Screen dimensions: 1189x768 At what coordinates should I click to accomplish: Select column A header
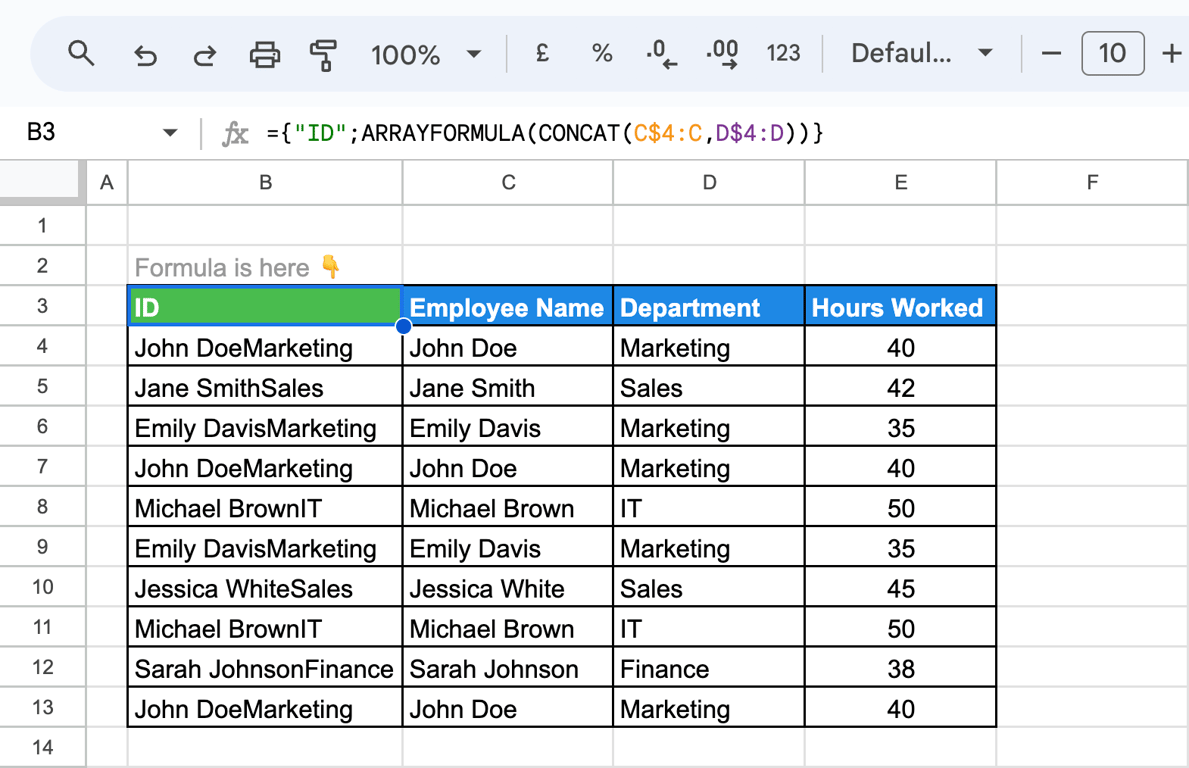[x=107, y=182]
